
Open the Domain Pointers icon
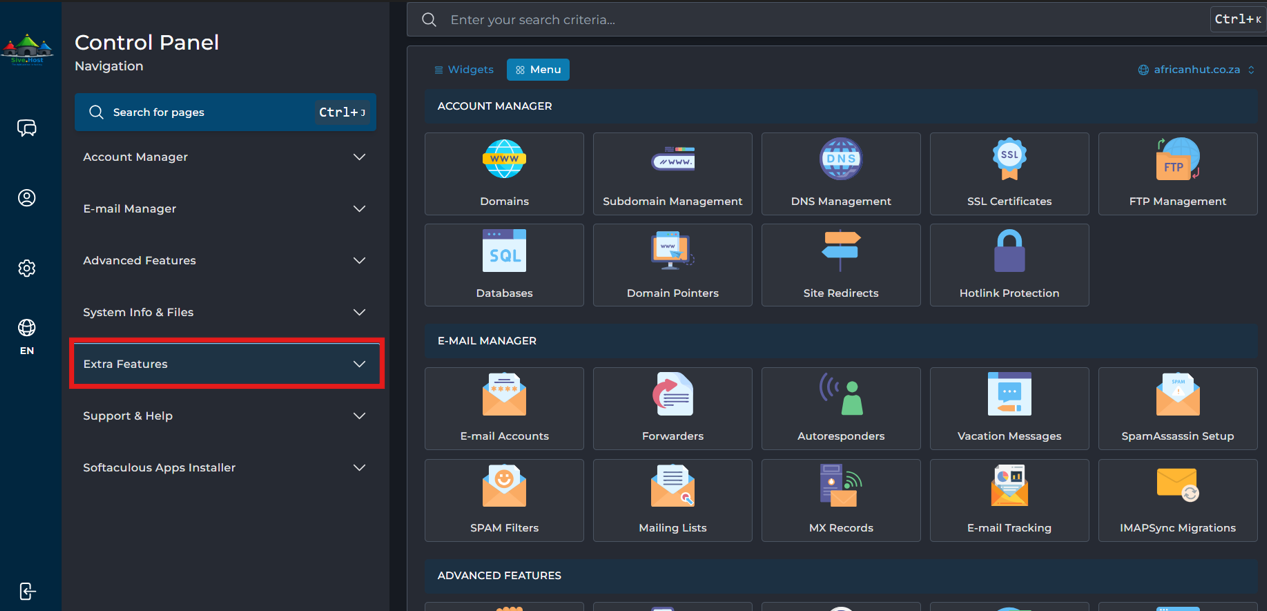click(x=673, y=265)
